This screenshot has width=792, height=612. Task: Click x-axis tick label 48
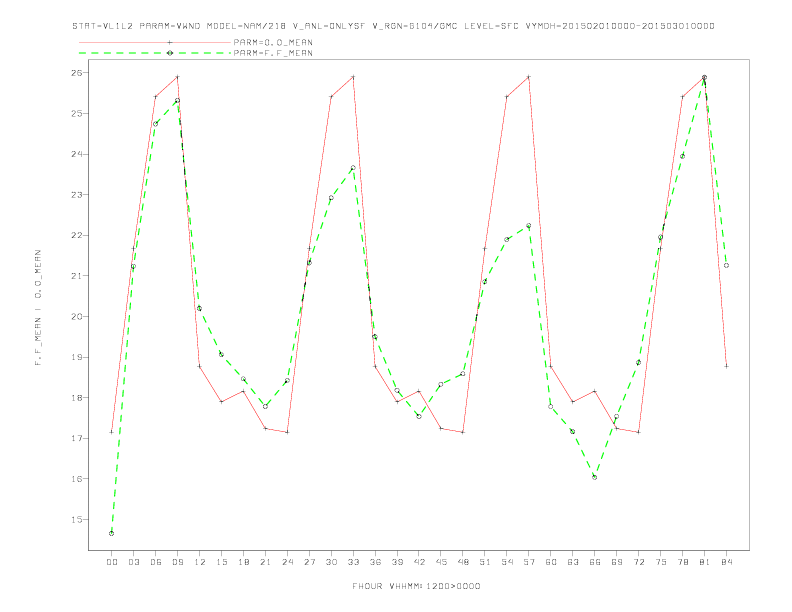point(463,562)
